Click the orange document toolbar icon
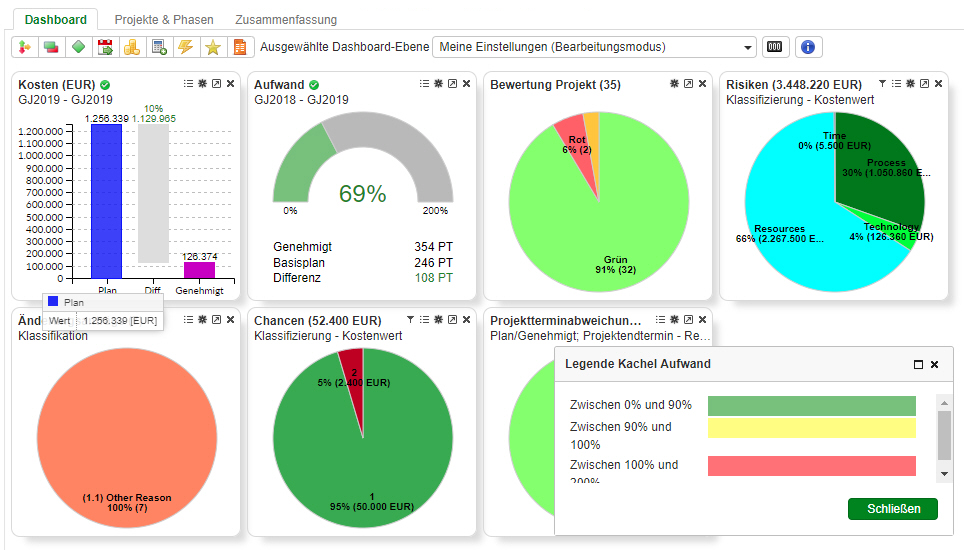The image size is (964, 550). [239, 47]
